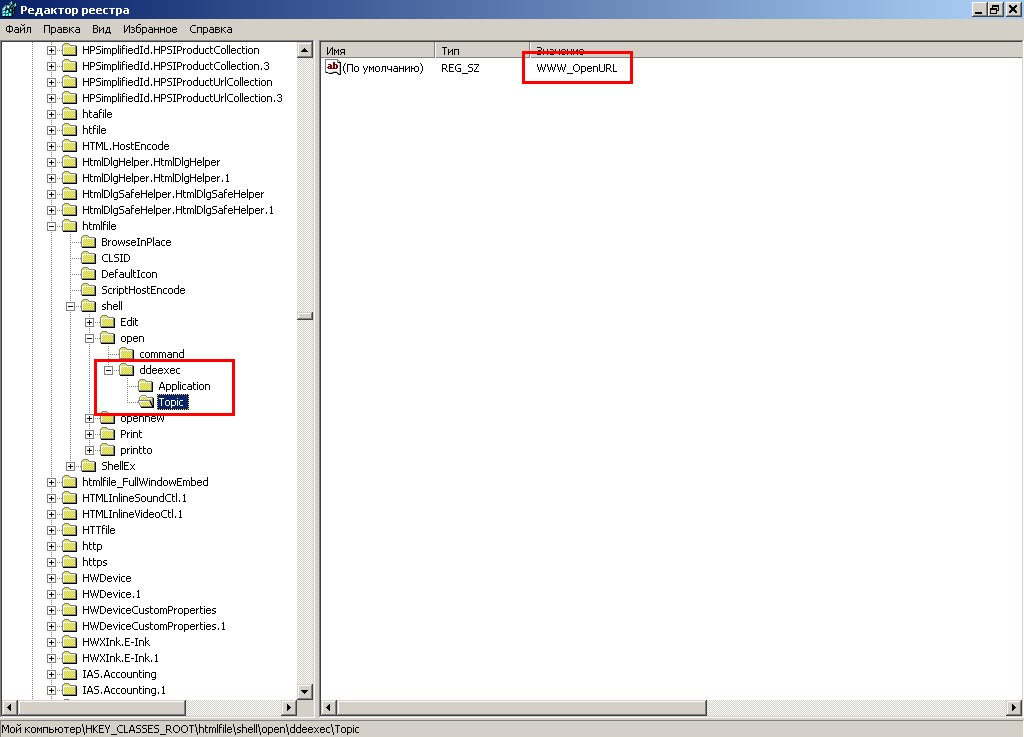
Task: Select the BrowseInPlace key
Action: (x=136, y=242)
